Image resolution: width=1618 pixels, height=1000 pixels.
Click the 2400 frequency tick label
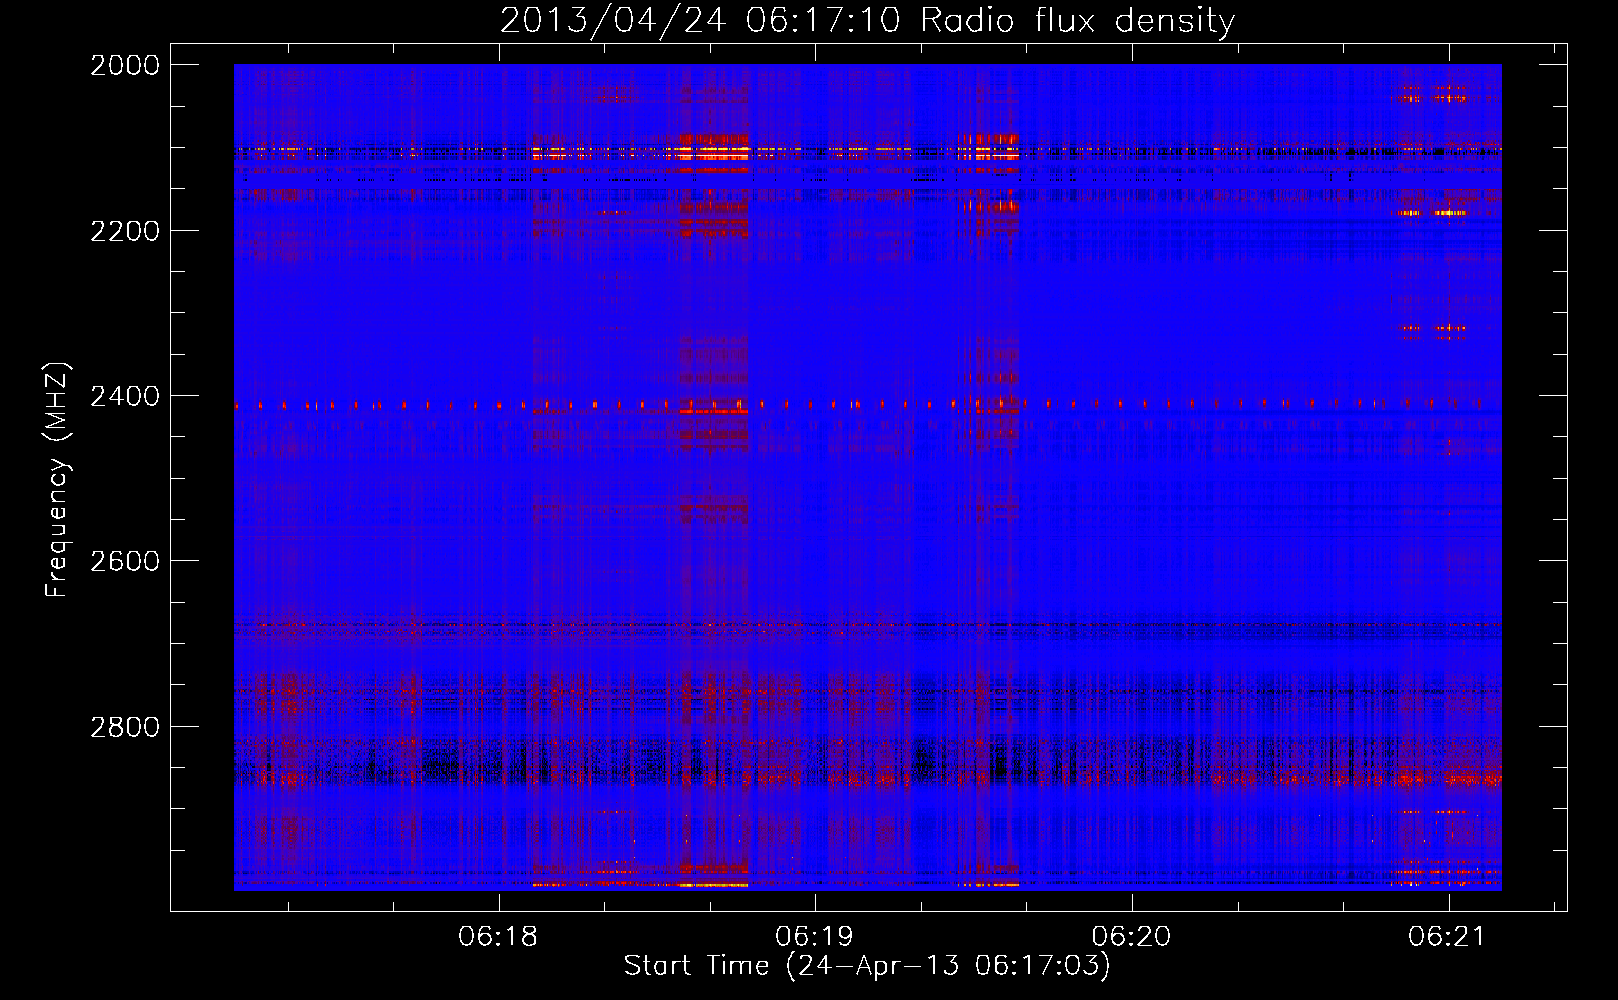[125, 397]
